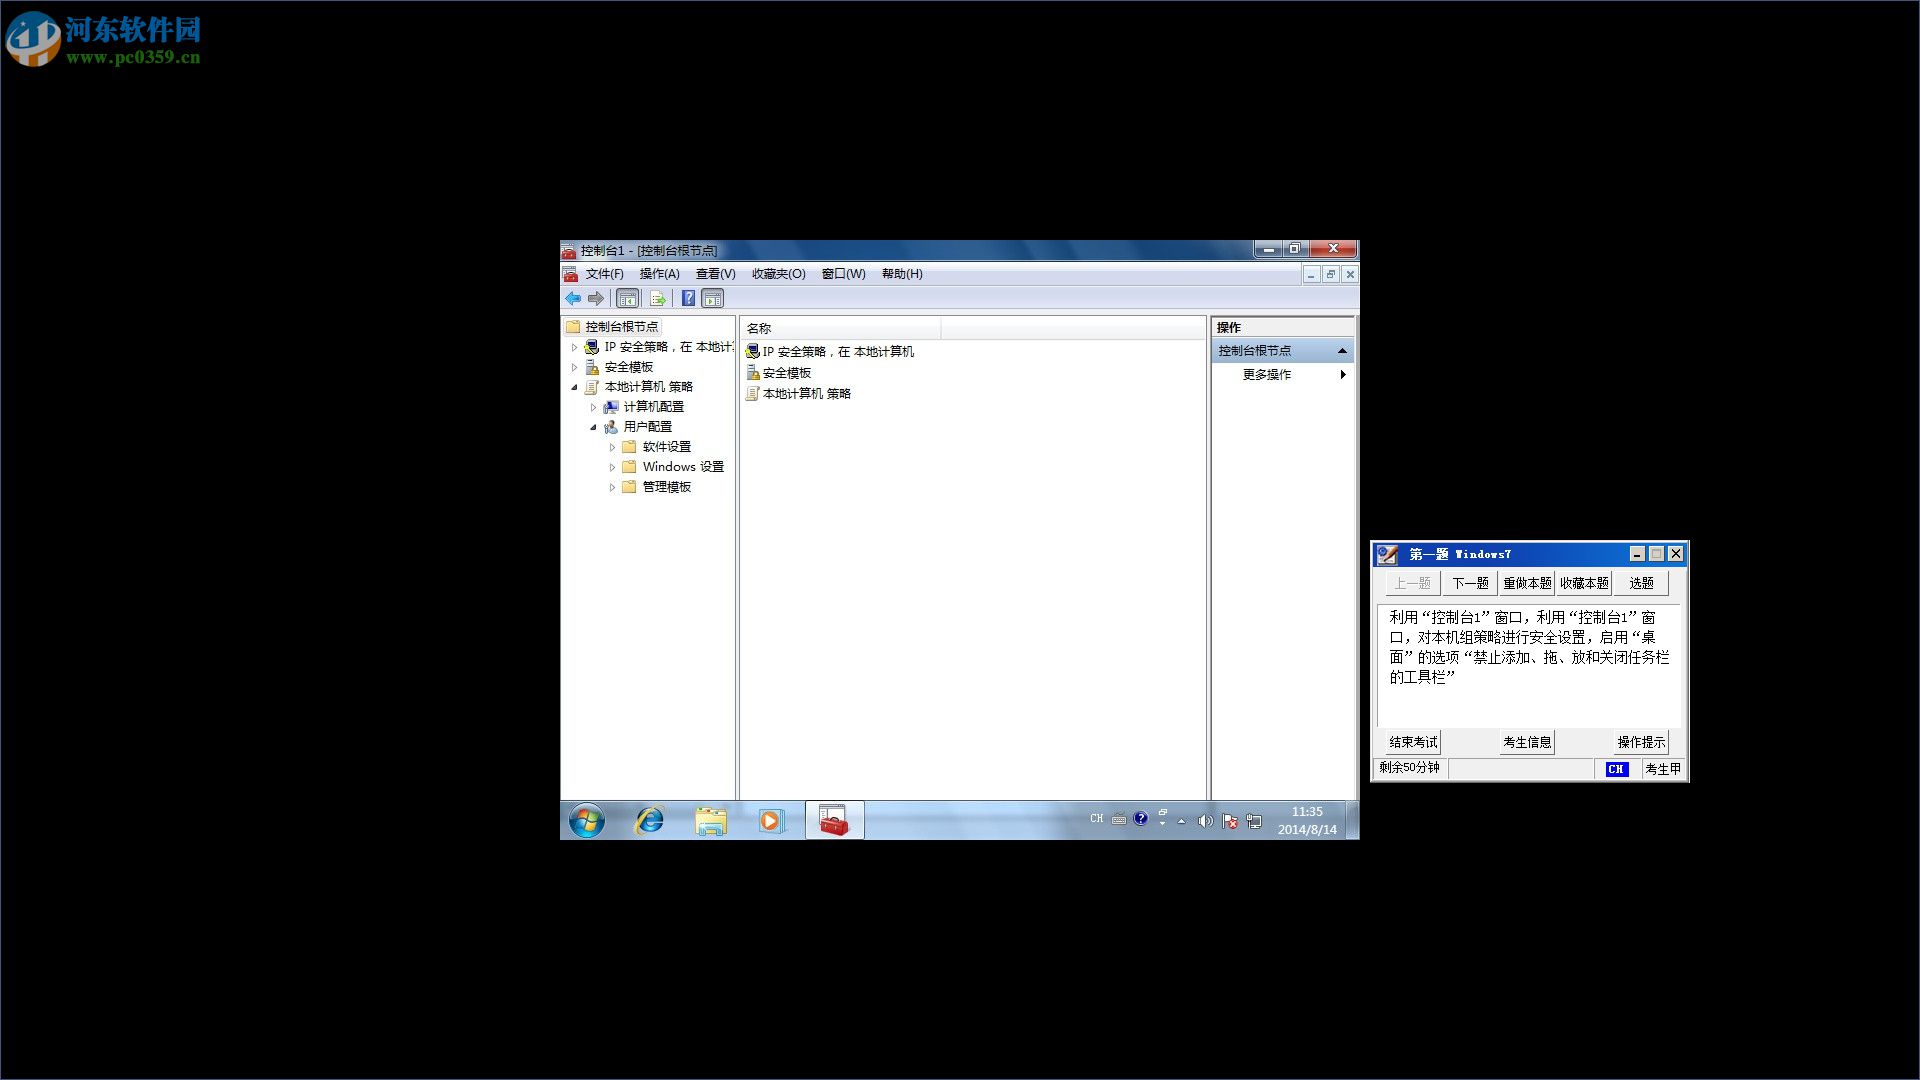This screenshot has width=1920, height=1080.
Task: Click 安全模板 icon in center list
Action: pyautogui.click(x=753, y=373)
